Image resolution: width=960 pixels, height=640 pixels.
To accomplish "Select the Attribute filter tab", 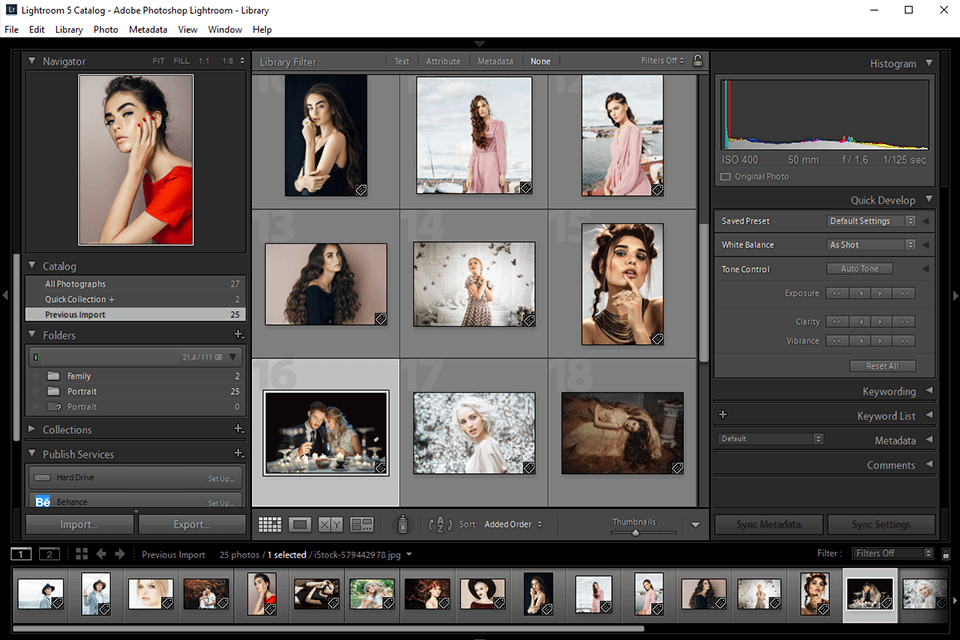I will point(443,61).
